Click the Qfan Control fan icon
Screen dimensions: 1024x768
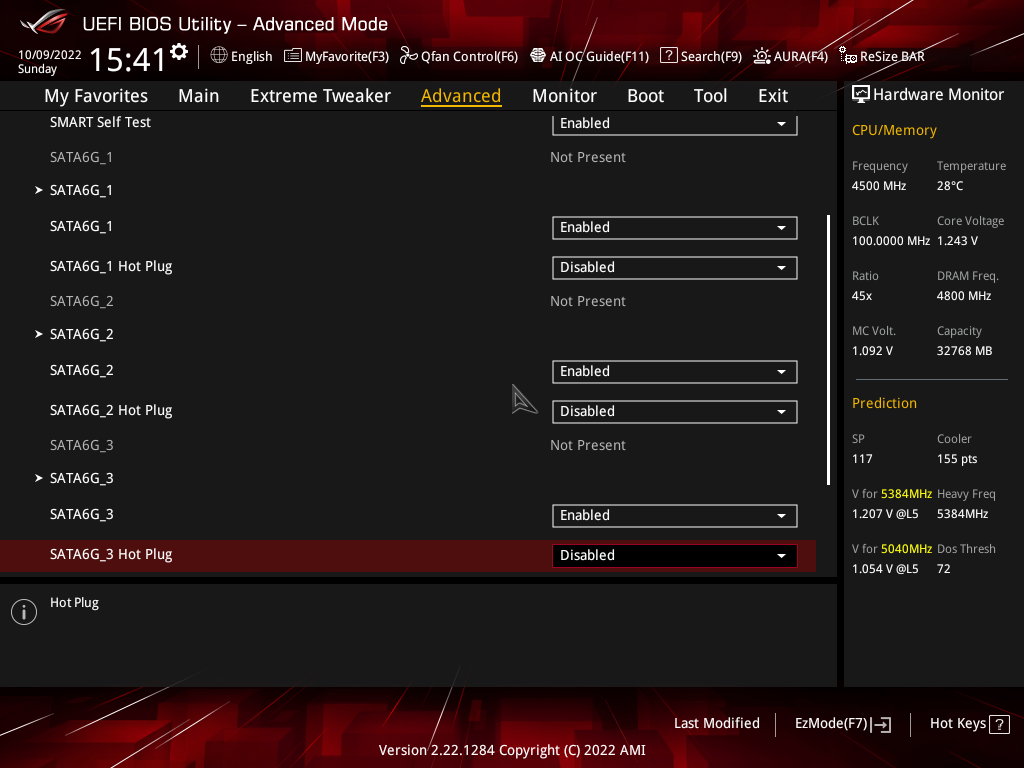click(409, 56)
